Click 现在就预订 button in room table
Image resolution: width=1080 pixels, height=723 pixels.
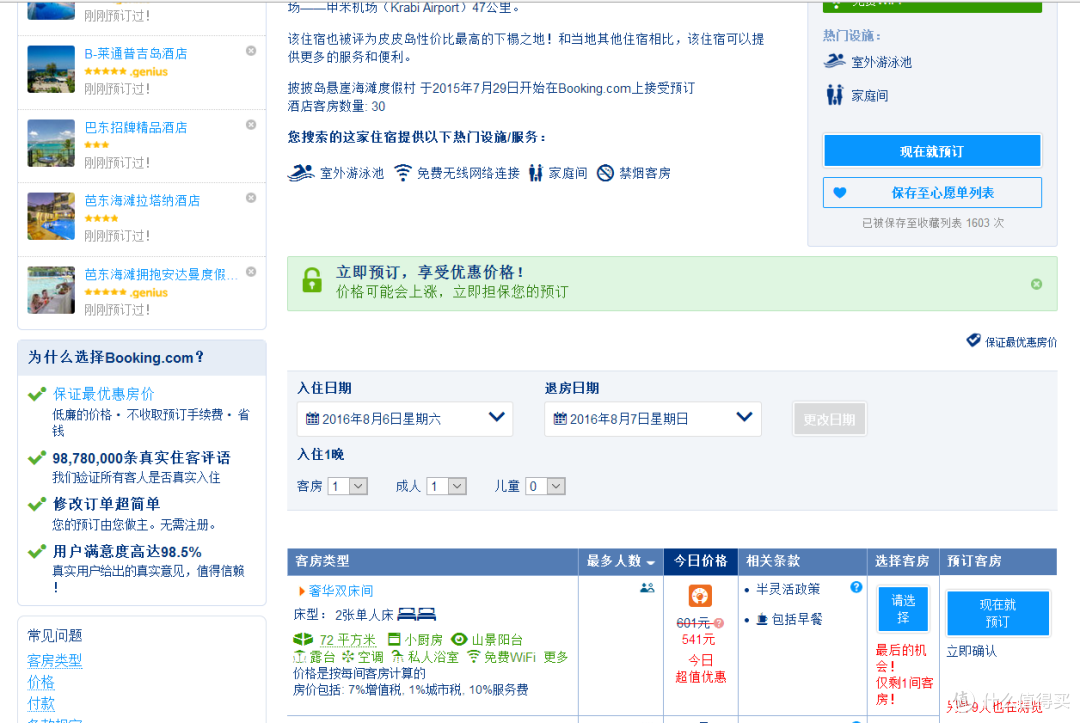(997, 613)
